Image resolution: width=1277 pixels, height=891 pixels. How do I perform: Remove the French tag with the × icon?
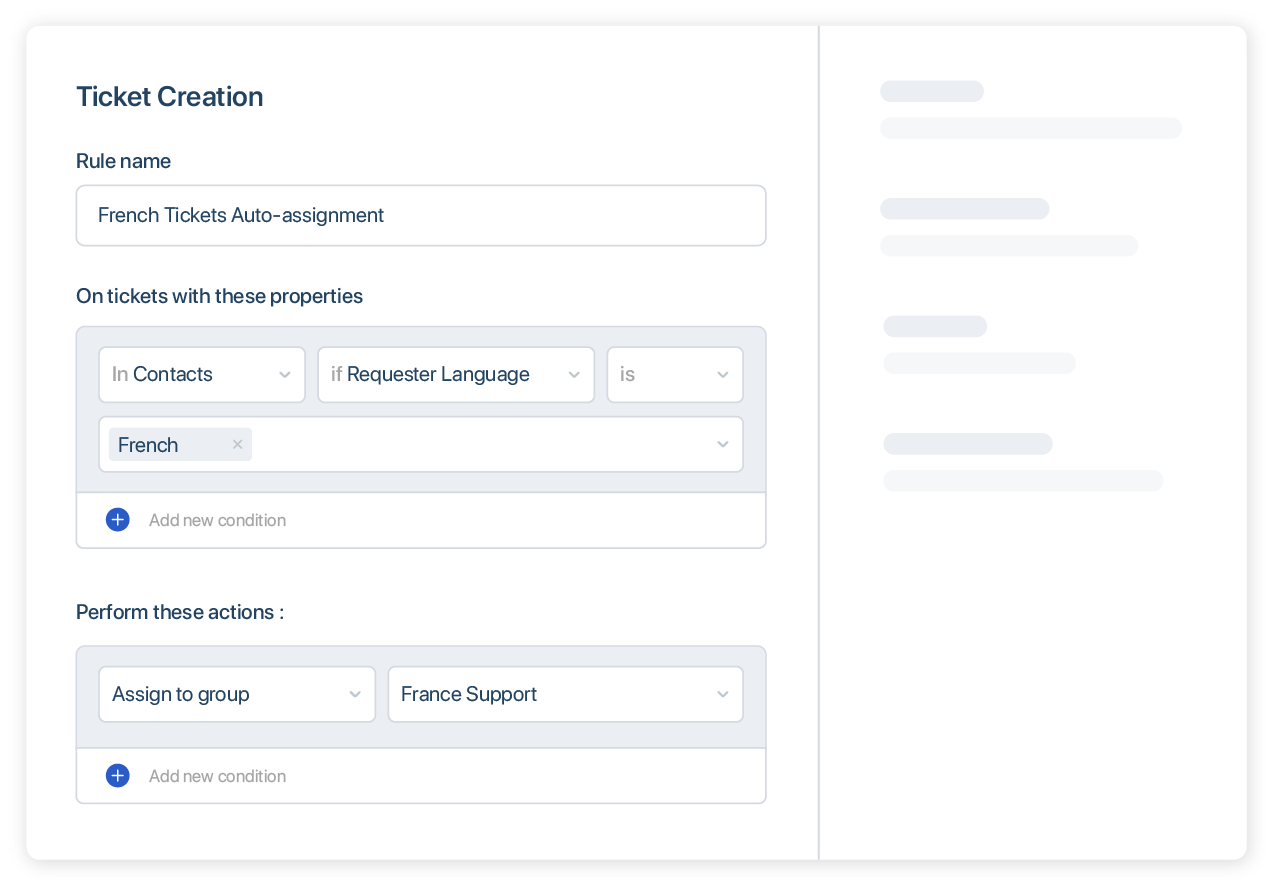[237, 444]
